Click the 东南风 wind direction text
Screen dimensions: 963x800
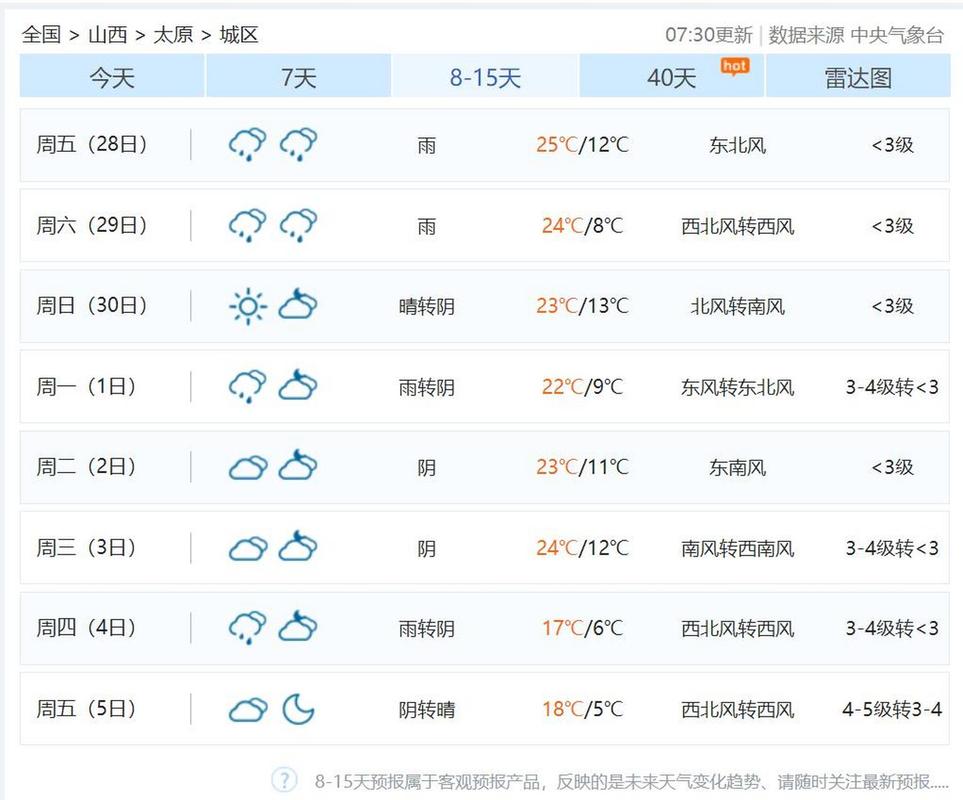click(738, 468)
